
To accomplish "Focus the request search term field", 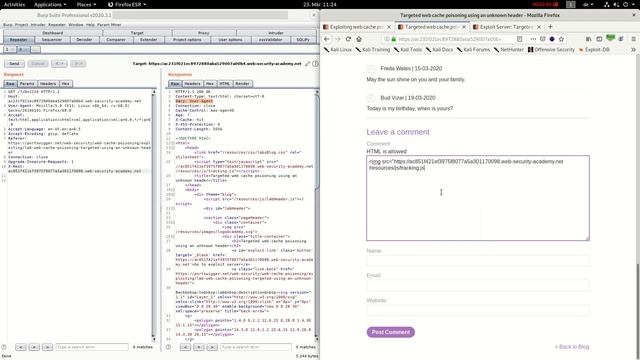I will click(x=92, y=347).
